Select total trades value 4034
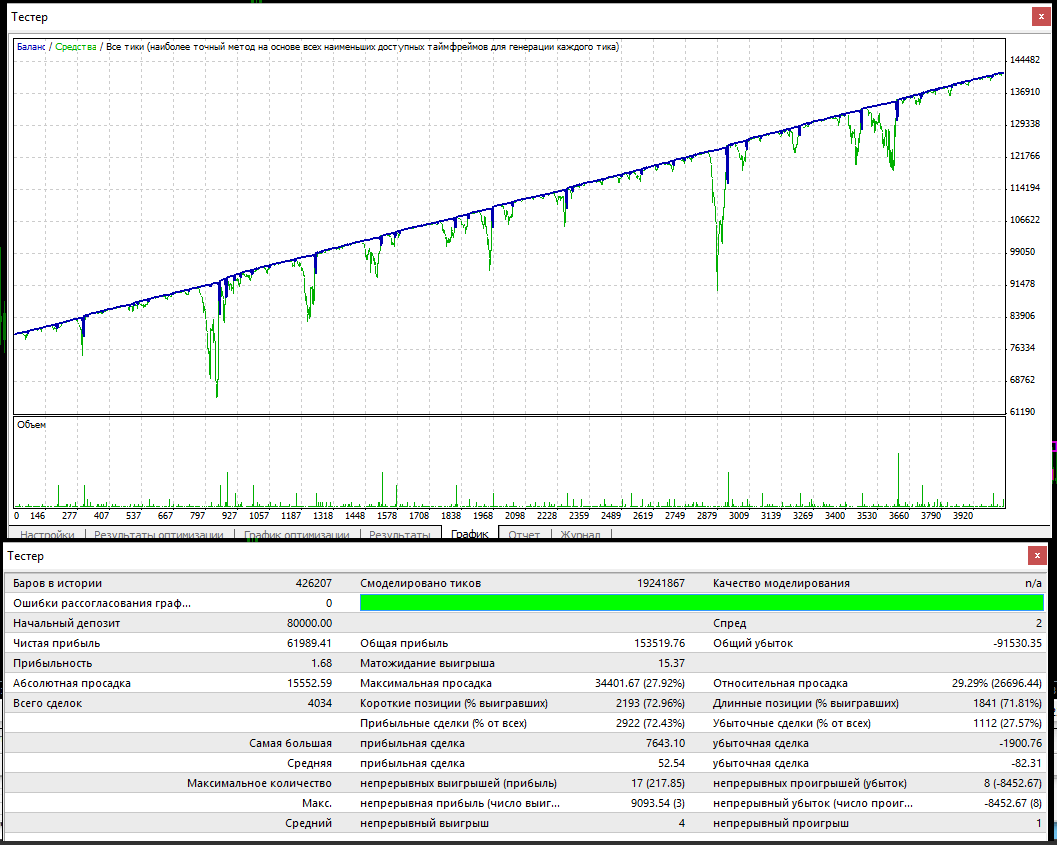 click(x=320, y=703)
